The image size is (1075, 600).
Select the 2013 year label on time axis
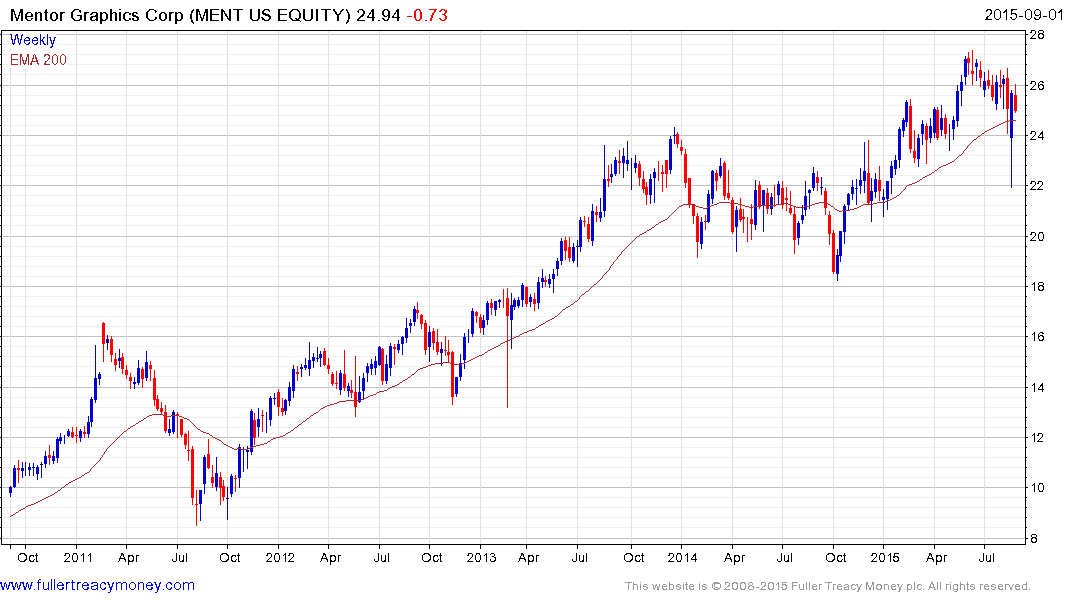tap(481, 557)
